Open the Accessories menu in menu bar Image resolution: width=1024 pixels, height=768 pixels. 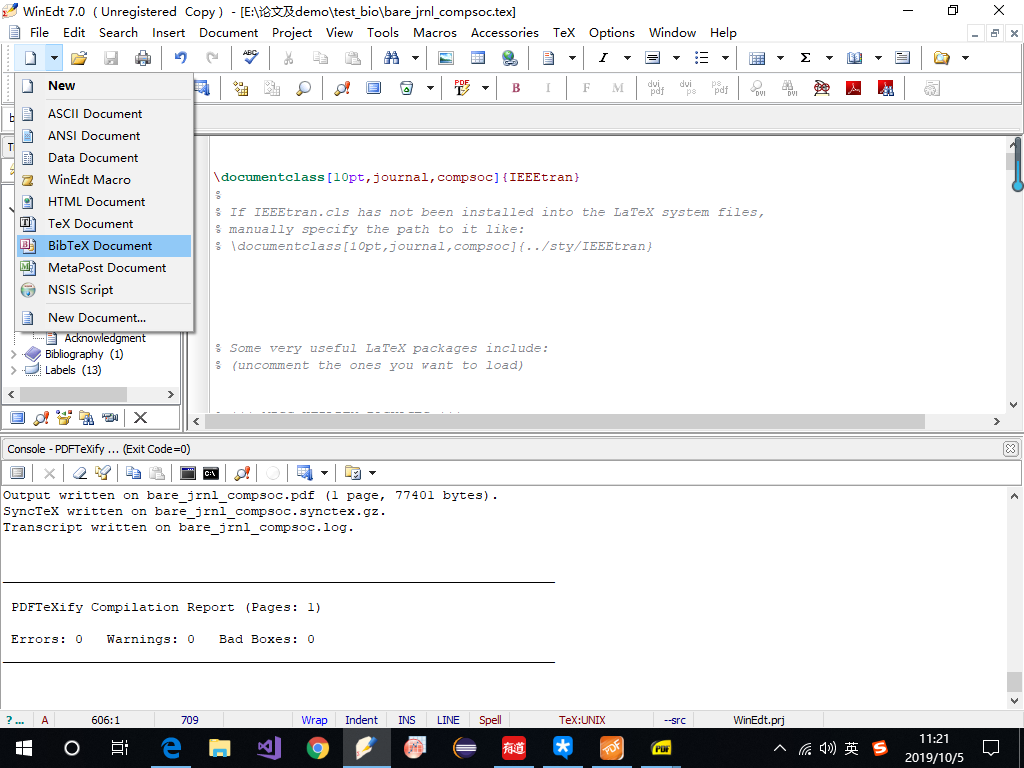[505, 33]
